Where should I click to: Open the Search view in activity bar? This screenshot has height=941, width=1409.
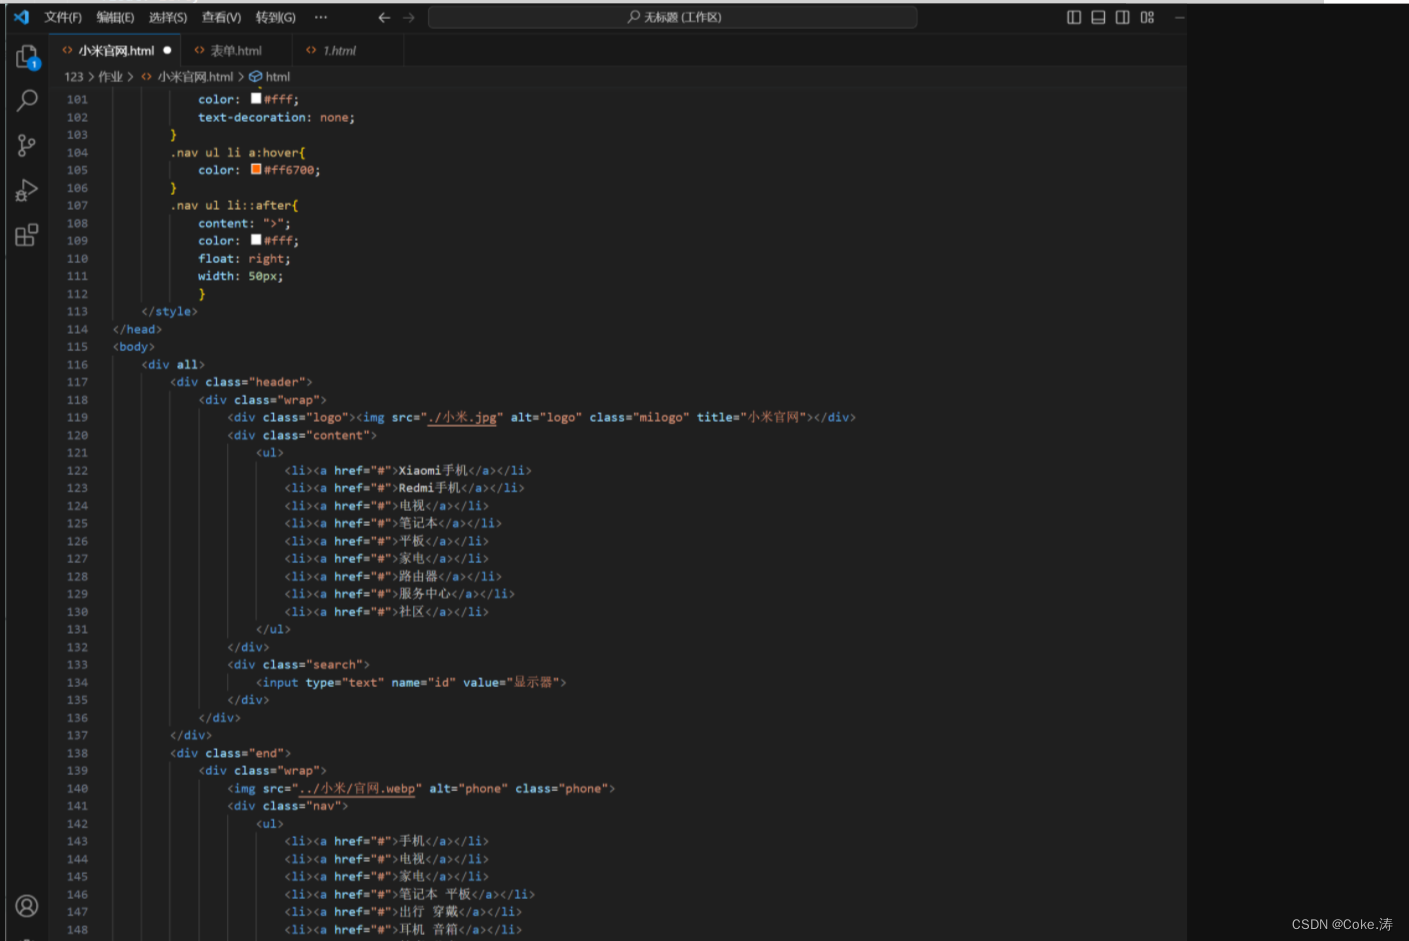(x=27, y=100)
